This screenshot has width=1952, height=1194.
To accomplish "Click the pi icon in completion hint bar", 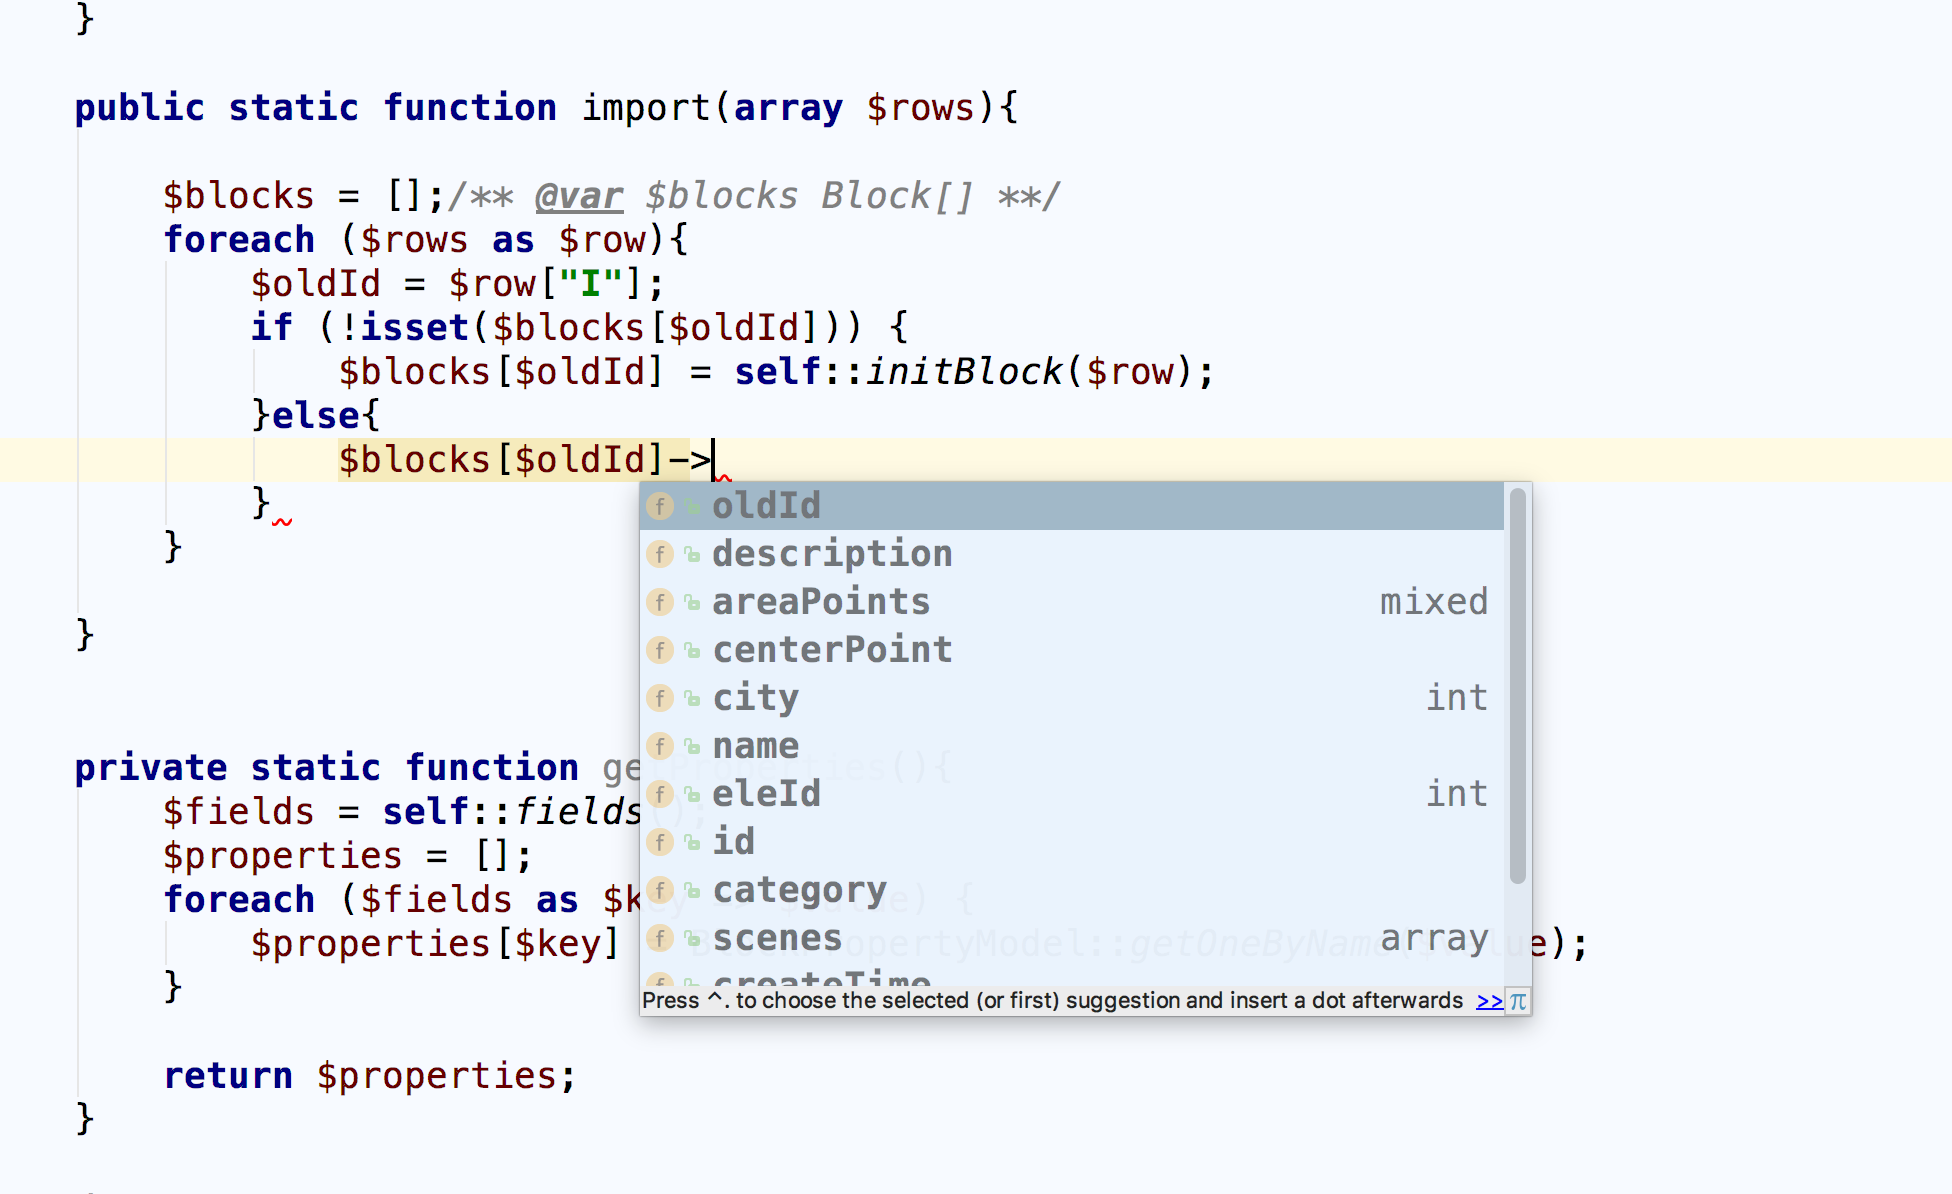I will tap(1518, 1001).
